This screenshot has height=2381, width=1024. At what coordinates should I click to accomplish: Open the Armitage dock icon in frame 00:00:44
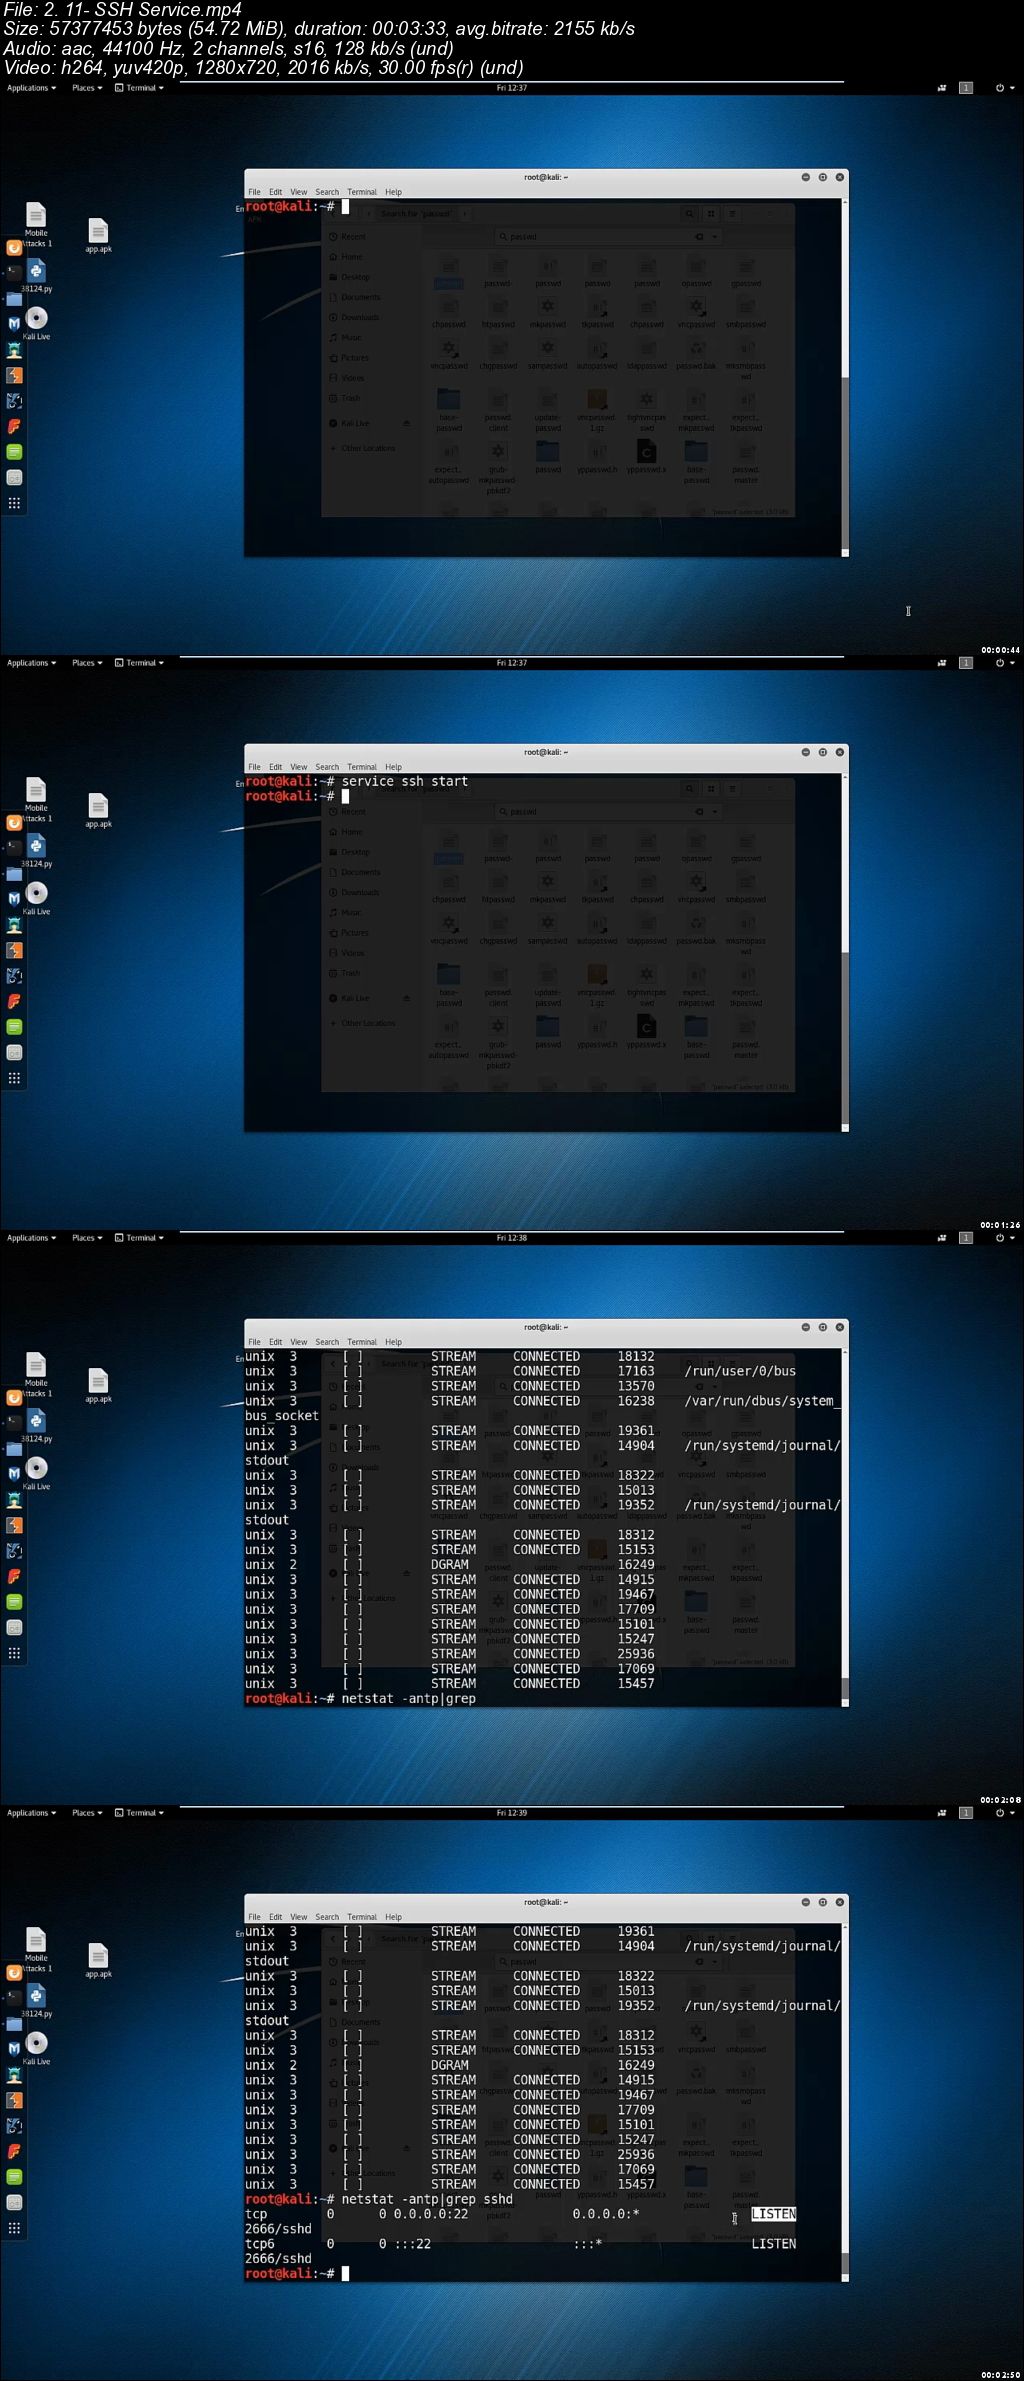pyautogui.click(x=14, y=350)
